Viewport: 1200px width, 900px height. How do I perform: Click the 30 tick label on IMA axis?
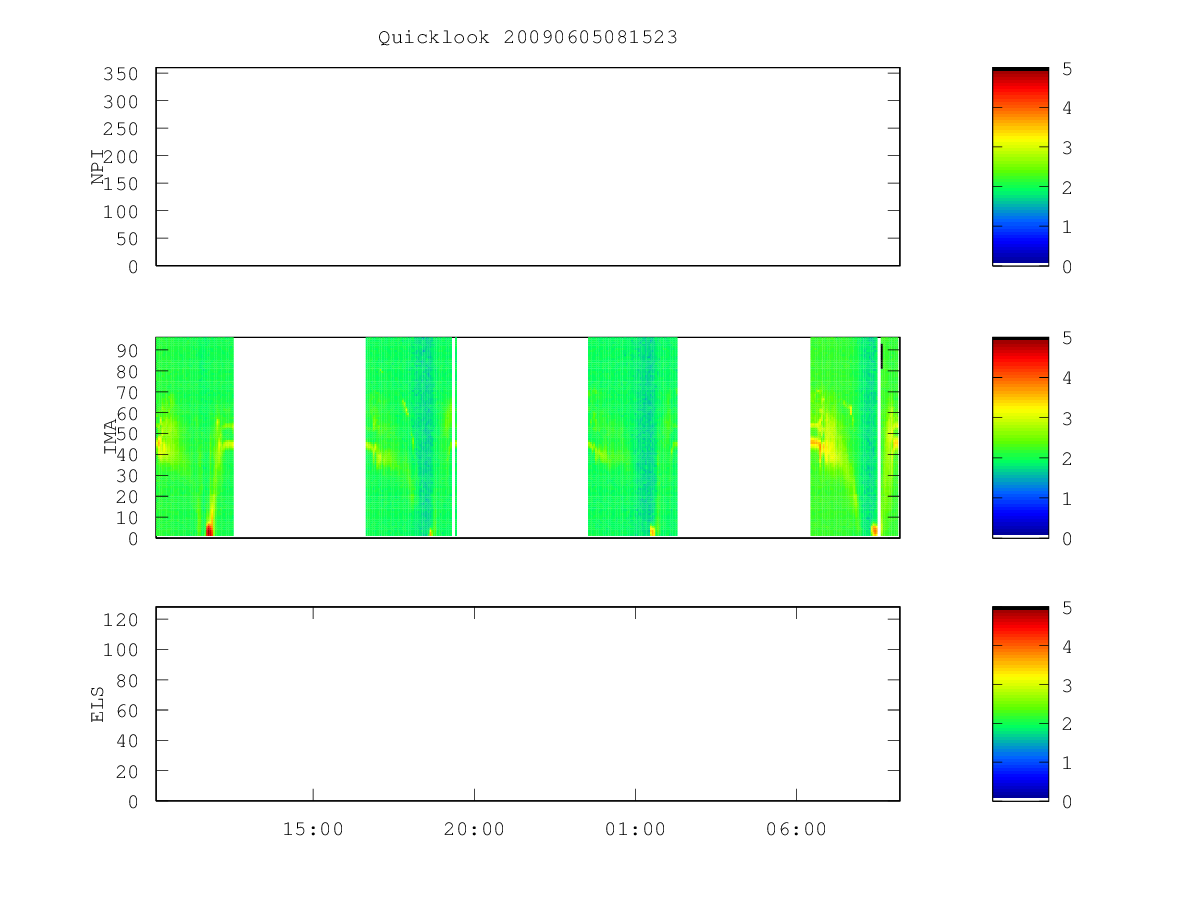[x=127, y=476]
